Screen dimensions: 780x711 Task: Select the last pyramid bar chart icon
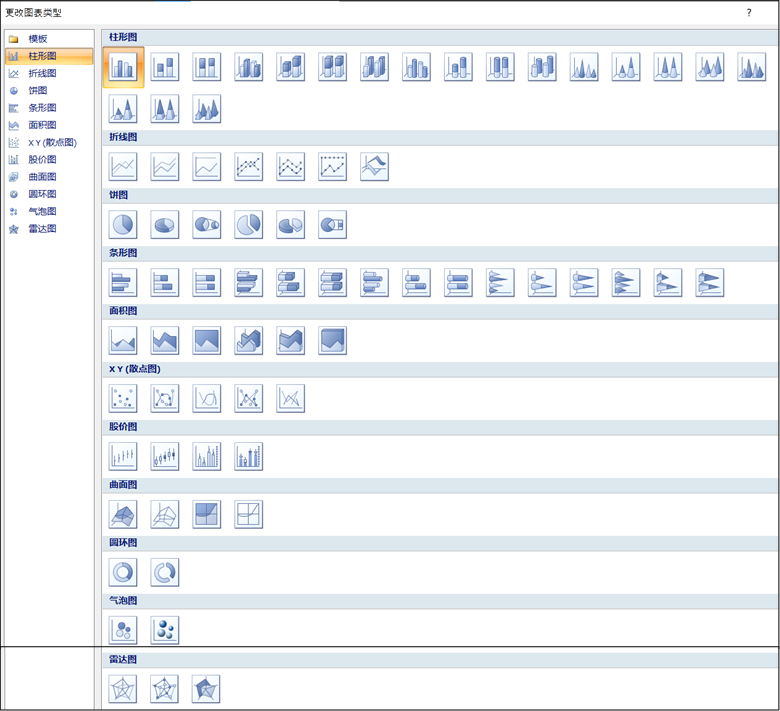[709, 283]
